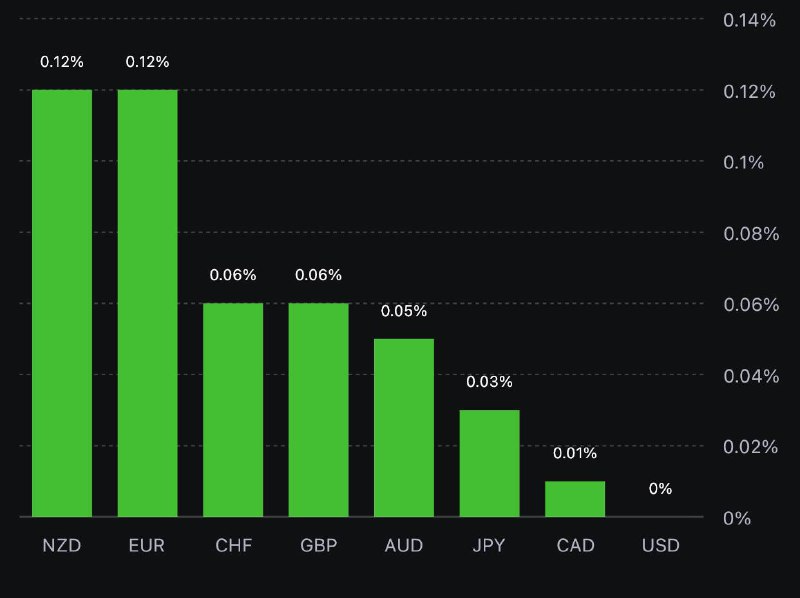This screenshot has height=598, width=800.
Task: Click the short CAD bar
Action: pos(575,498)
